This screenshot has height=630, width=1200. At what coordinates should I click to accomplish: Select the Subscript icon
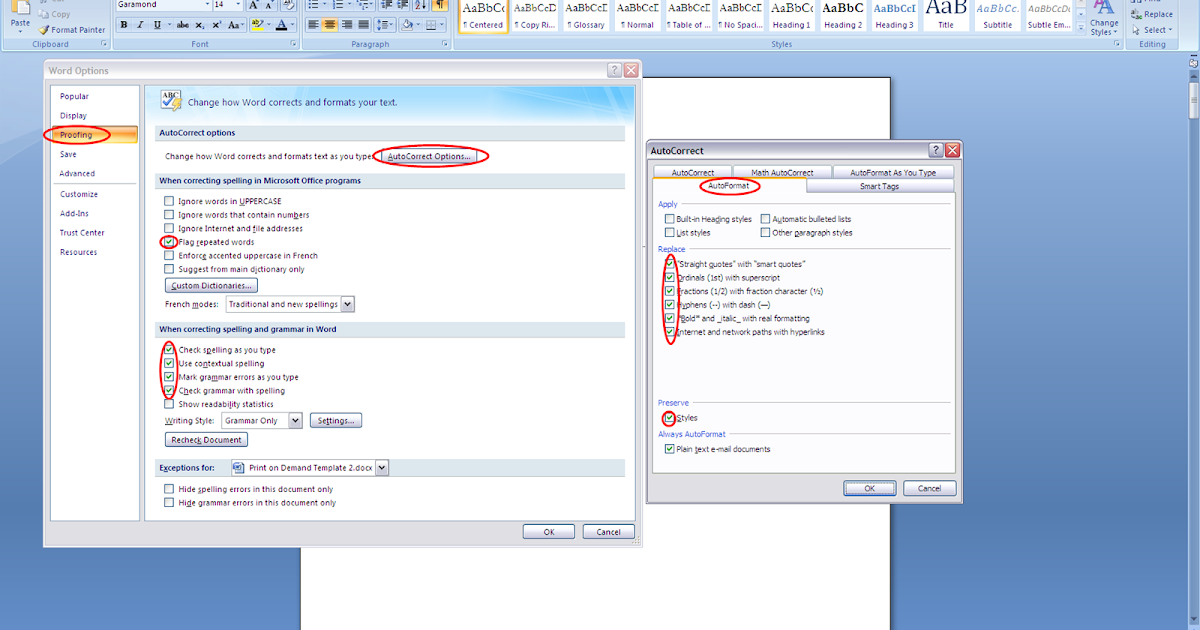tap(199, 23)
